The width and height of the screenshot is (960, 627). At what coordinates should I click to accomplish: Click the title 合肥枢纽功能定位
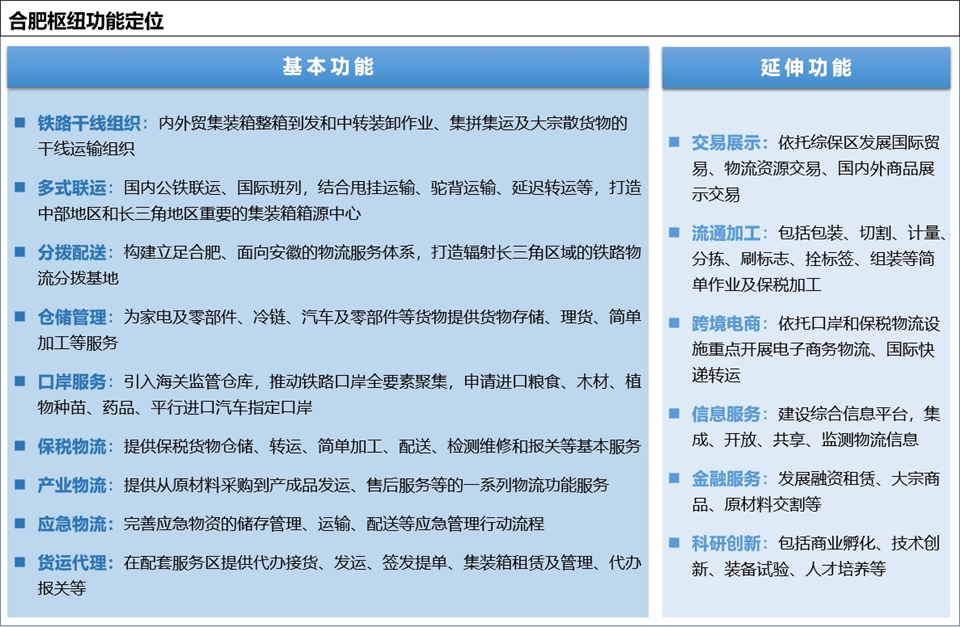[x=86, y=21]
